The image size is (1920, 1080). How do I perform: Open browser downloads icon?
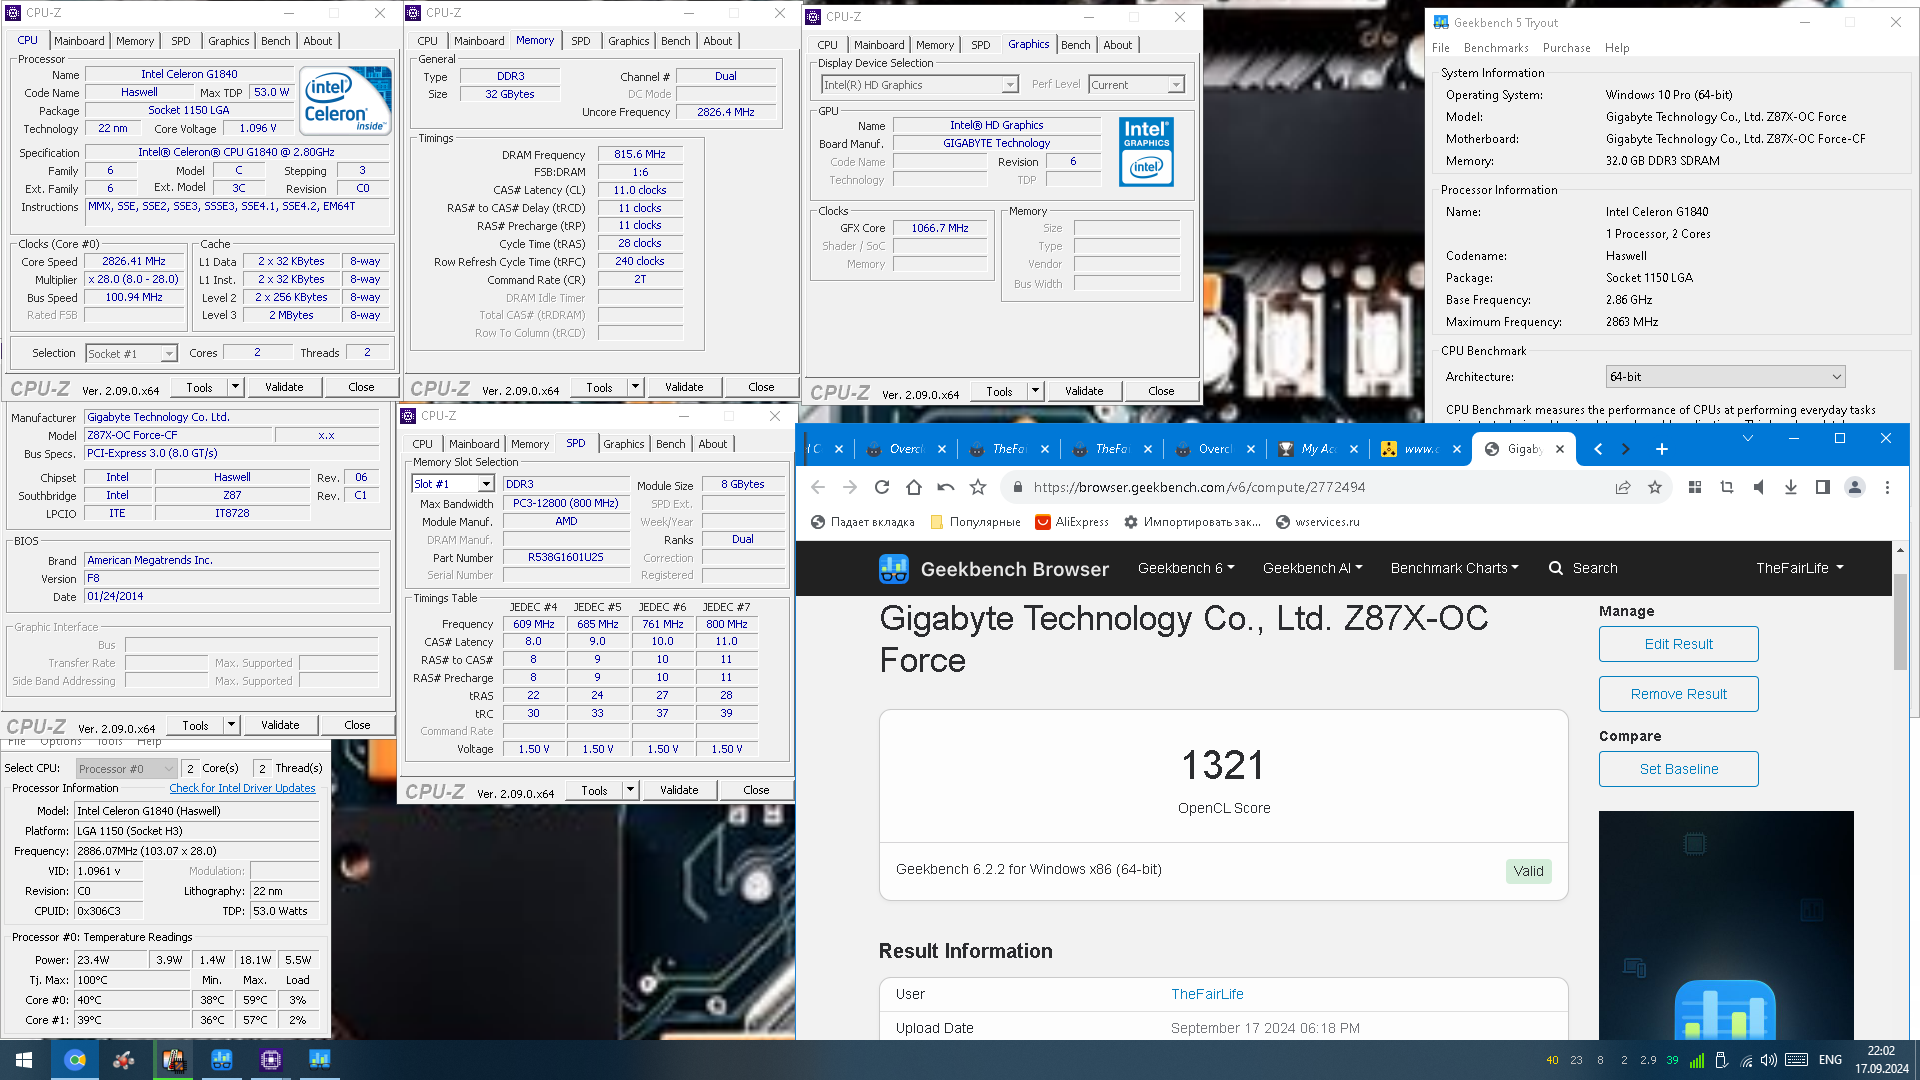(1790, 487)
